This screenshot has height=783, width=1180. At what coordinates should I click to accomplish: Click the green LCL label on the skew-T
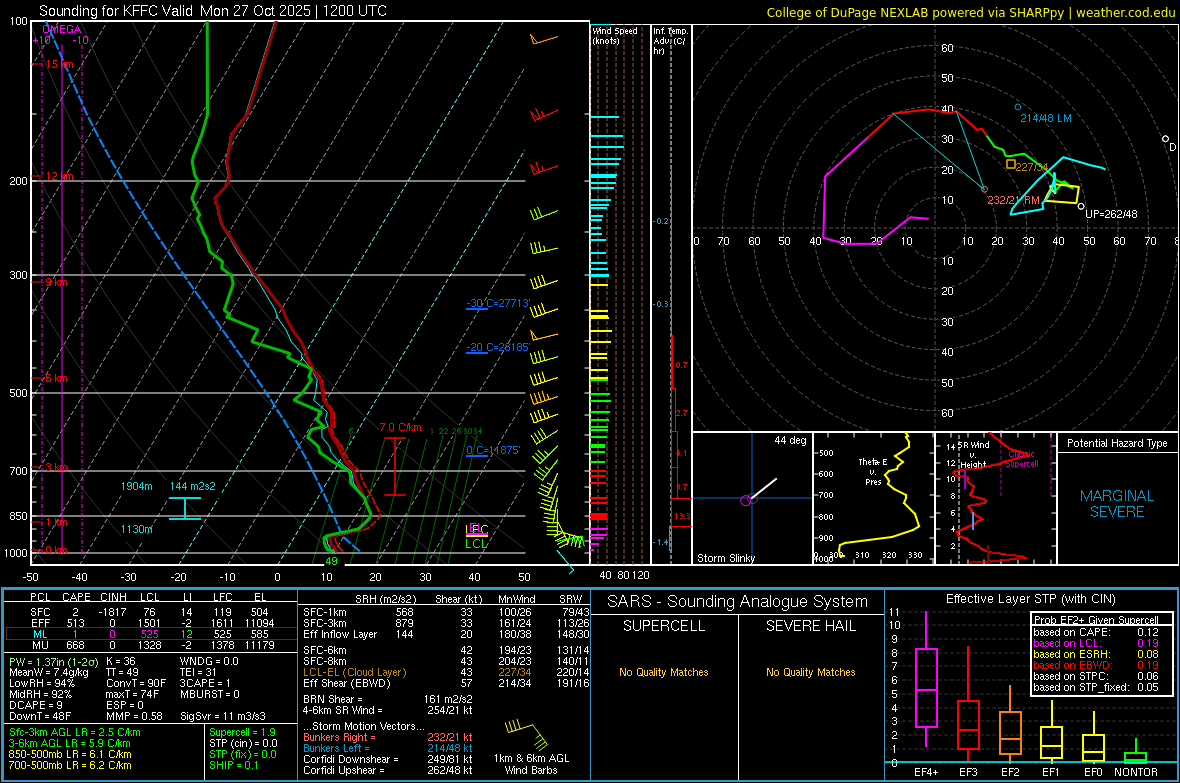(x=476, y=544)
